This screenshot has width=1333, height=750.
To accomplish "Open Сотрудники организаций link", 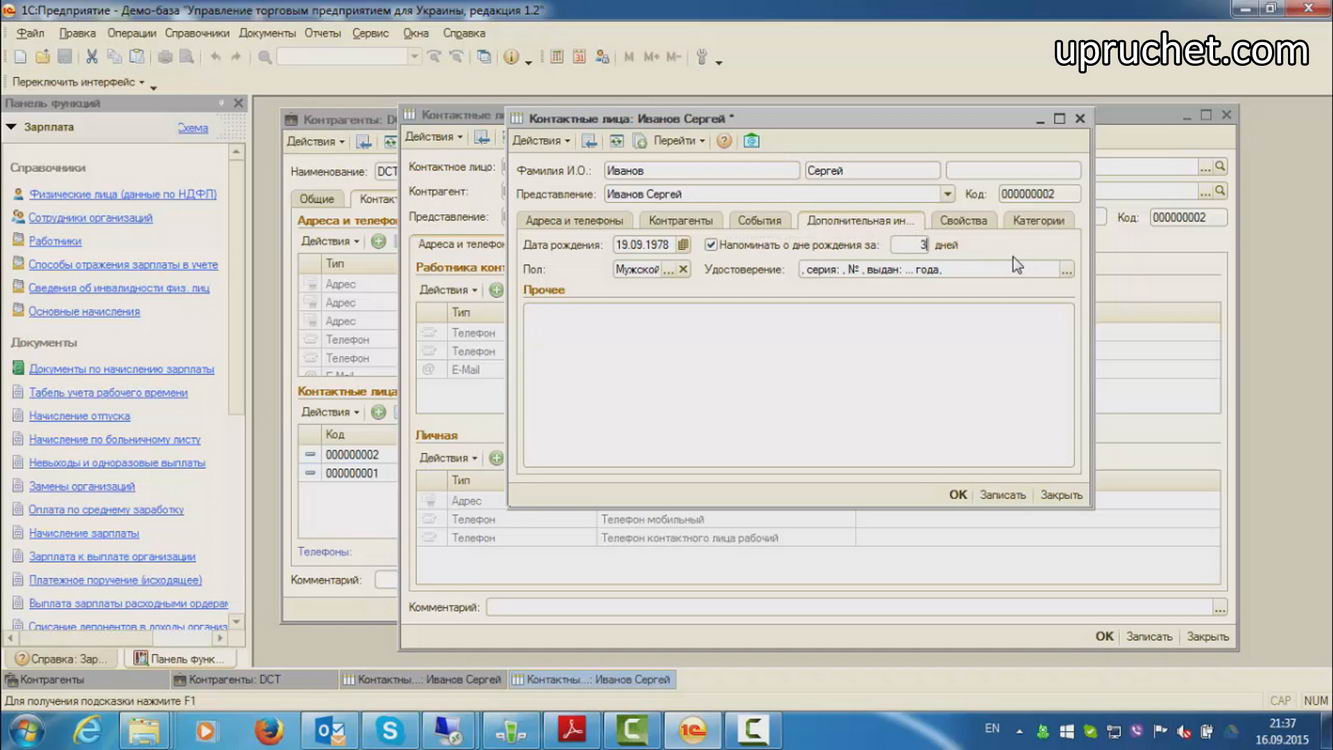I will point(90,218).
